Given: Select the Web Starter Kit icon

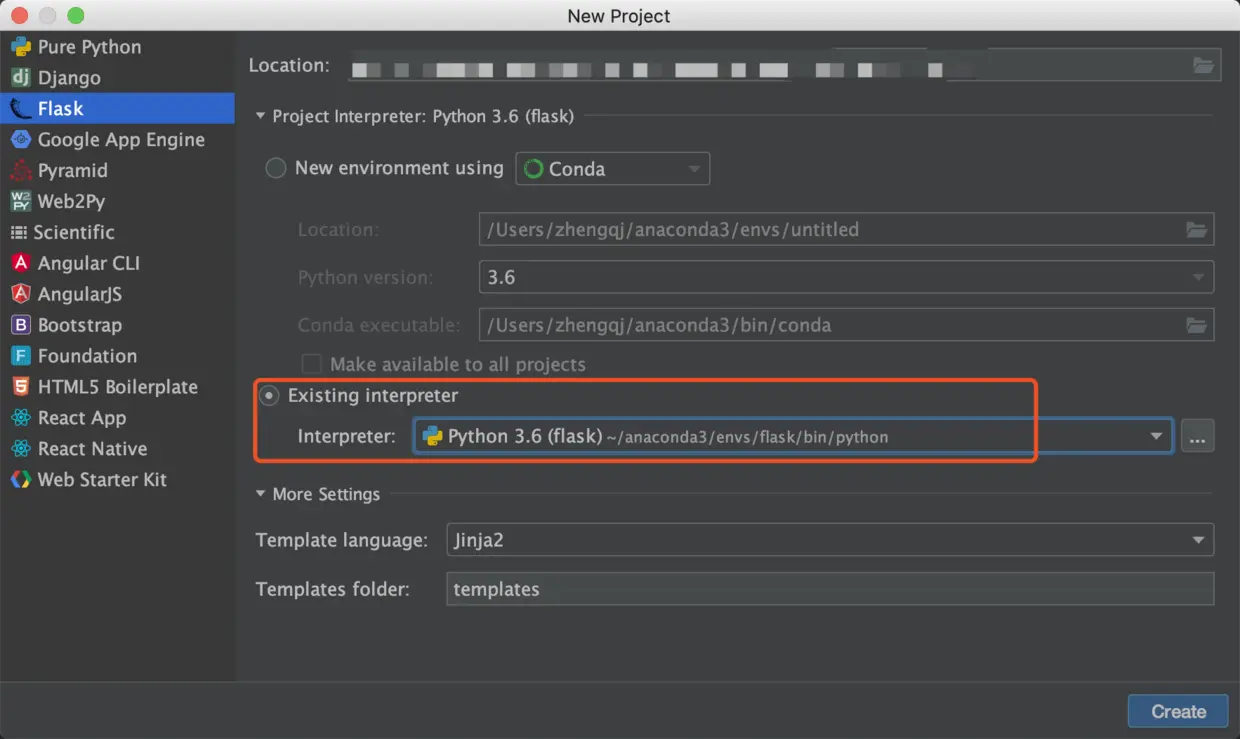Looking at the screenshot, I should point(20,481).
